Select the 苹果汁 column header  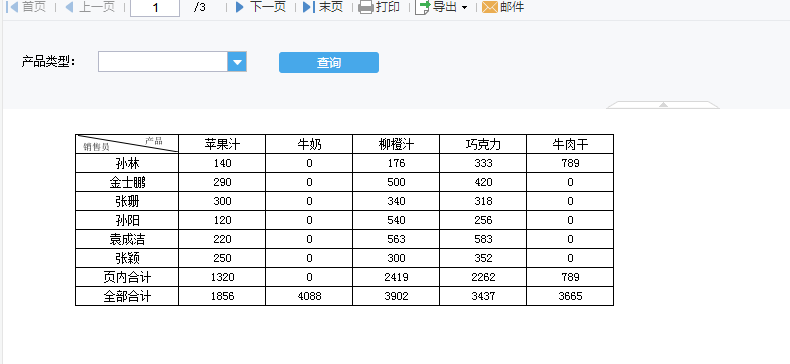point(222,144)
